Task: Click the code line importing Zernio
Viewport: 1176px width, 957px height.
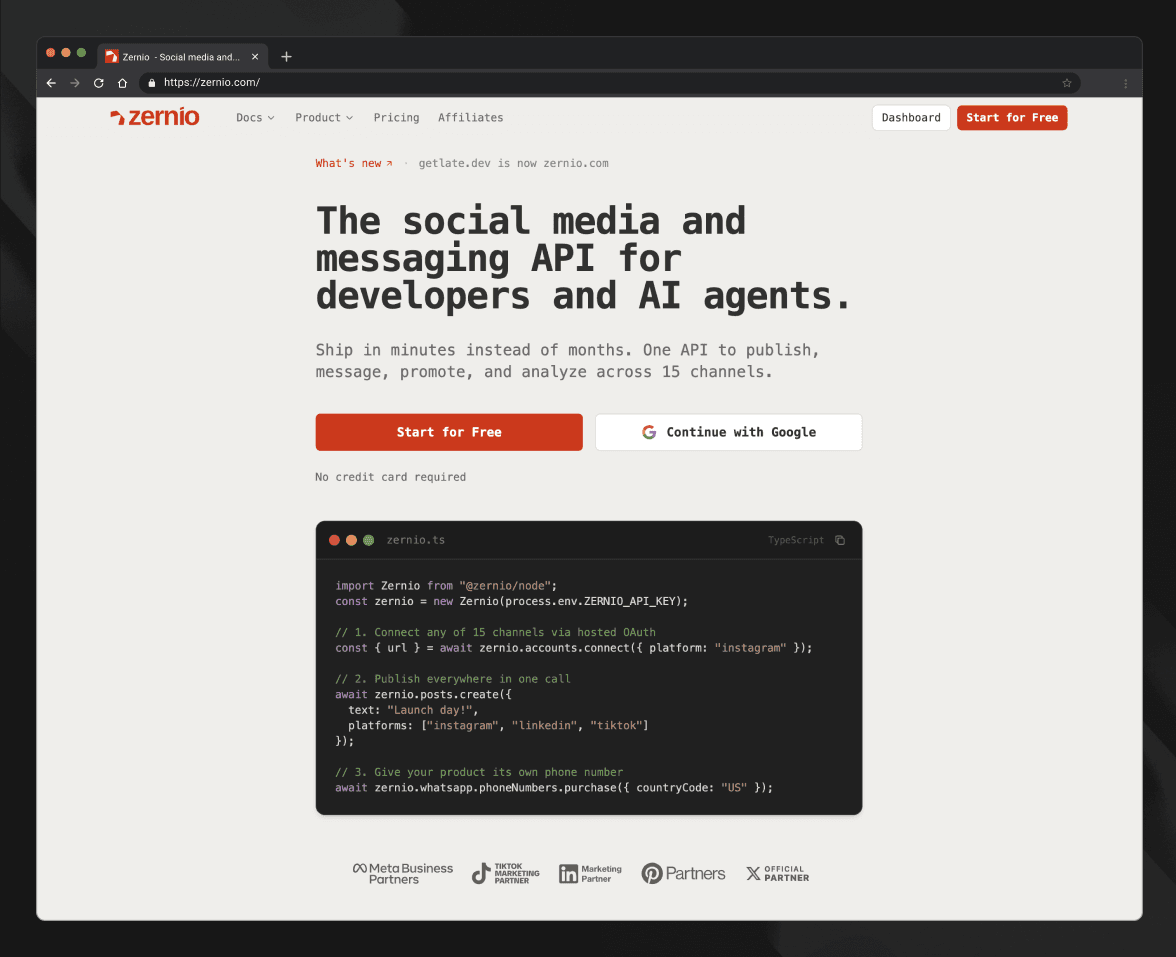Action: pos(446,586)
